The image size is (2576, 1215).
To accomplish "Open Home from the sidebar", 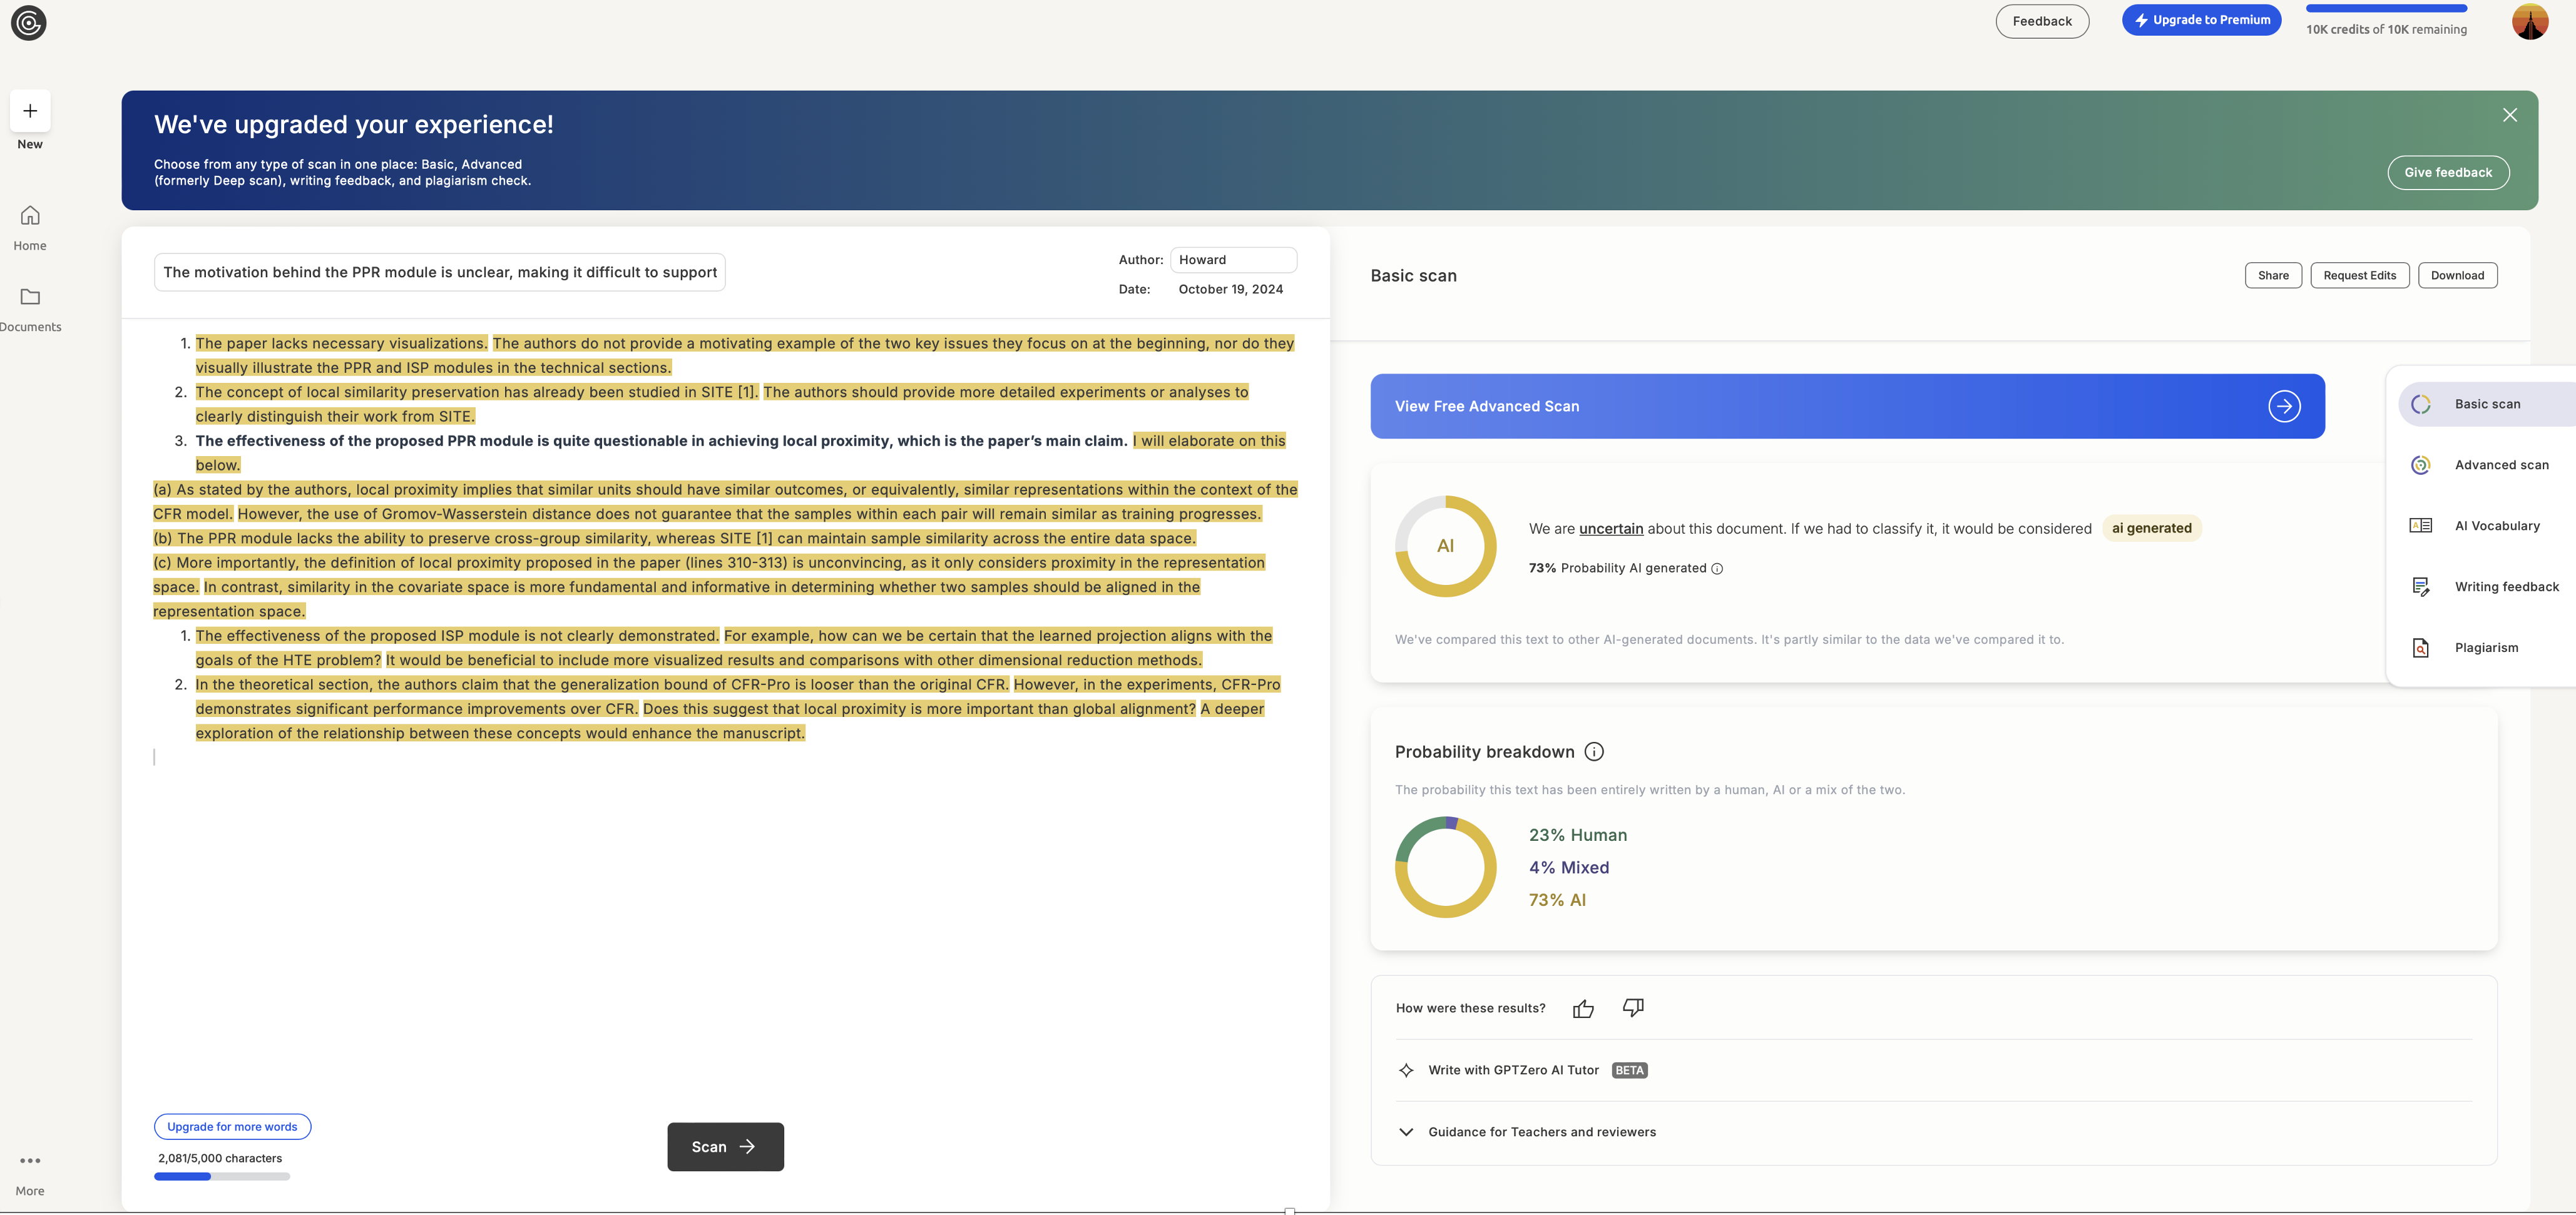I will click(x=30, y=216).
